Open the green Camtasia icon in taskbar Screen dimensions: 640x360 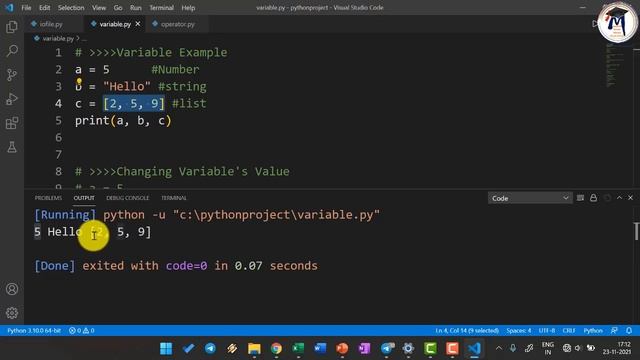click(x=430, y=349)
